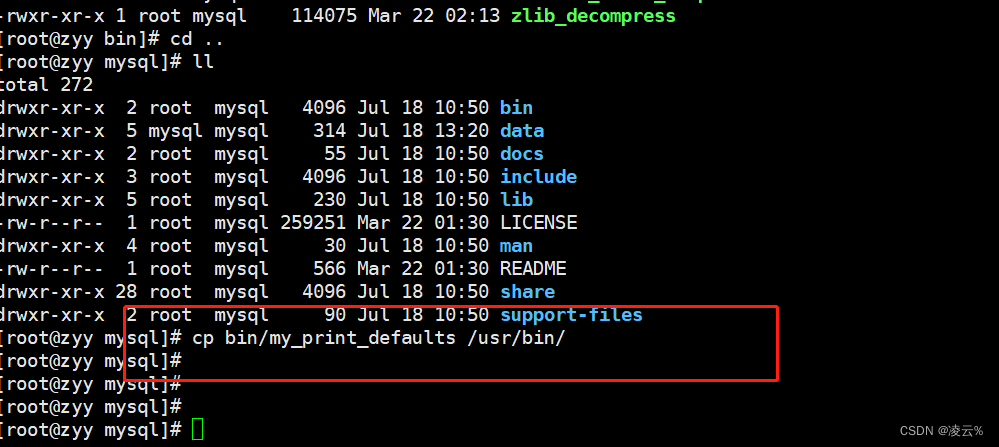
Task: Click the link count 28 in share row
Action: [x=126, y=292]
